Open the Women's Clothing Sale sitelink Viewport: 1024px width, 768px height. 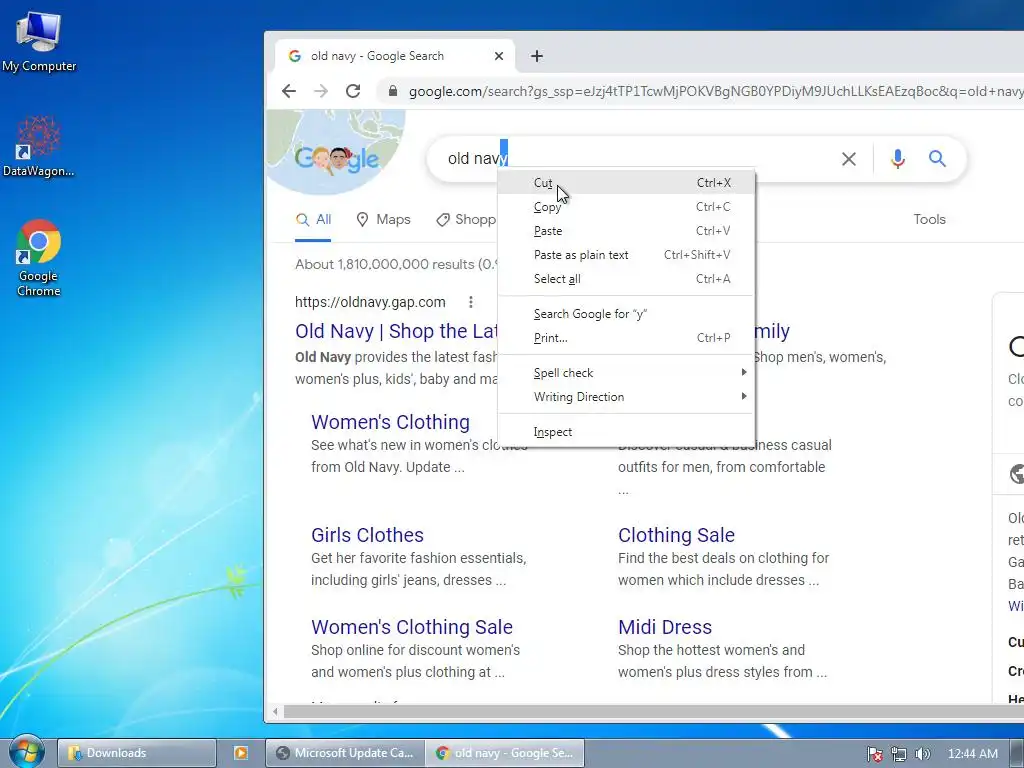click(412, 627)
